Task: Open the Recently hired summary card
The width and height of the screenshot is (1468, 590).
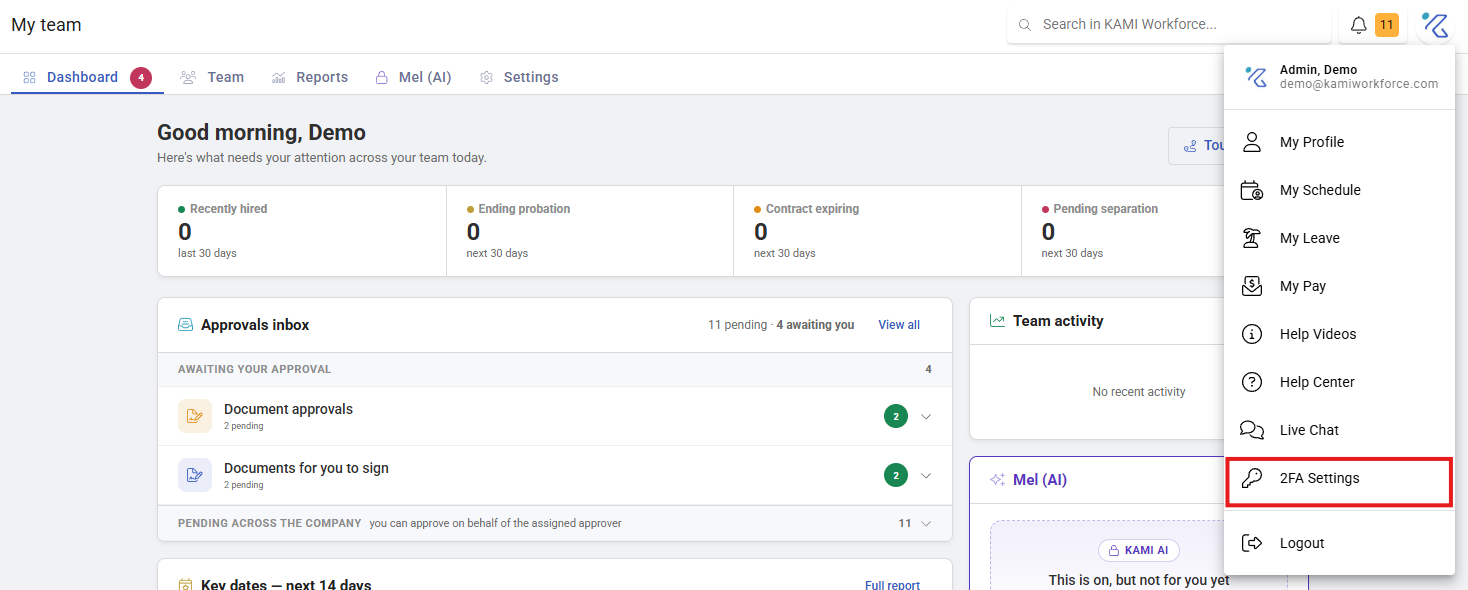Action: [x=302, y=231]
